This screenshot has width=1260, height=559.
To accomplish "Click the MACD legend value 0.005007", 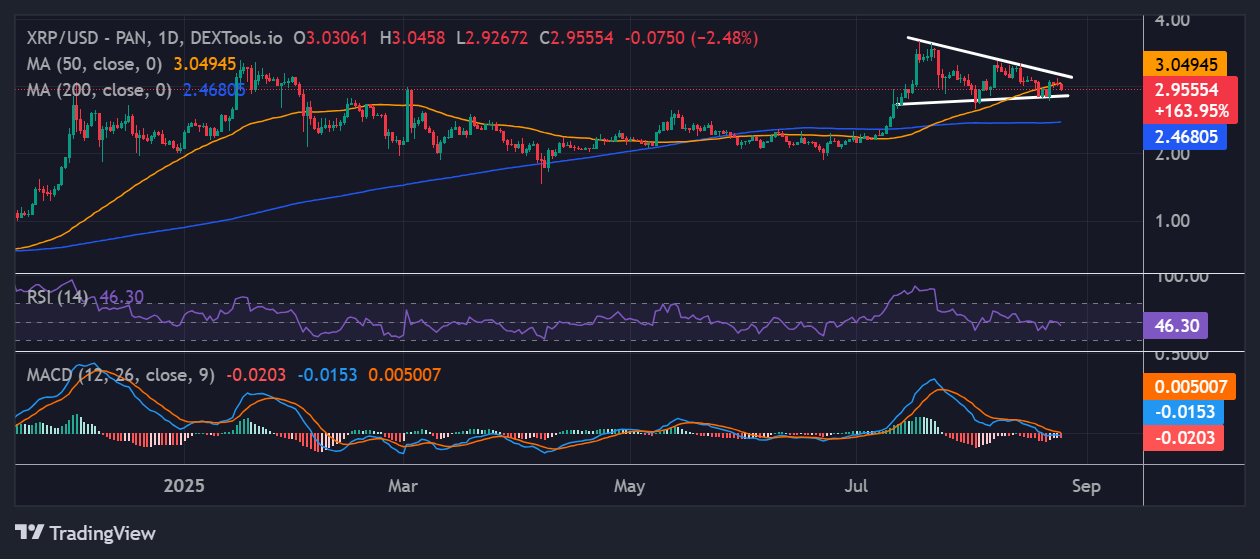I will tap(404, 375).
